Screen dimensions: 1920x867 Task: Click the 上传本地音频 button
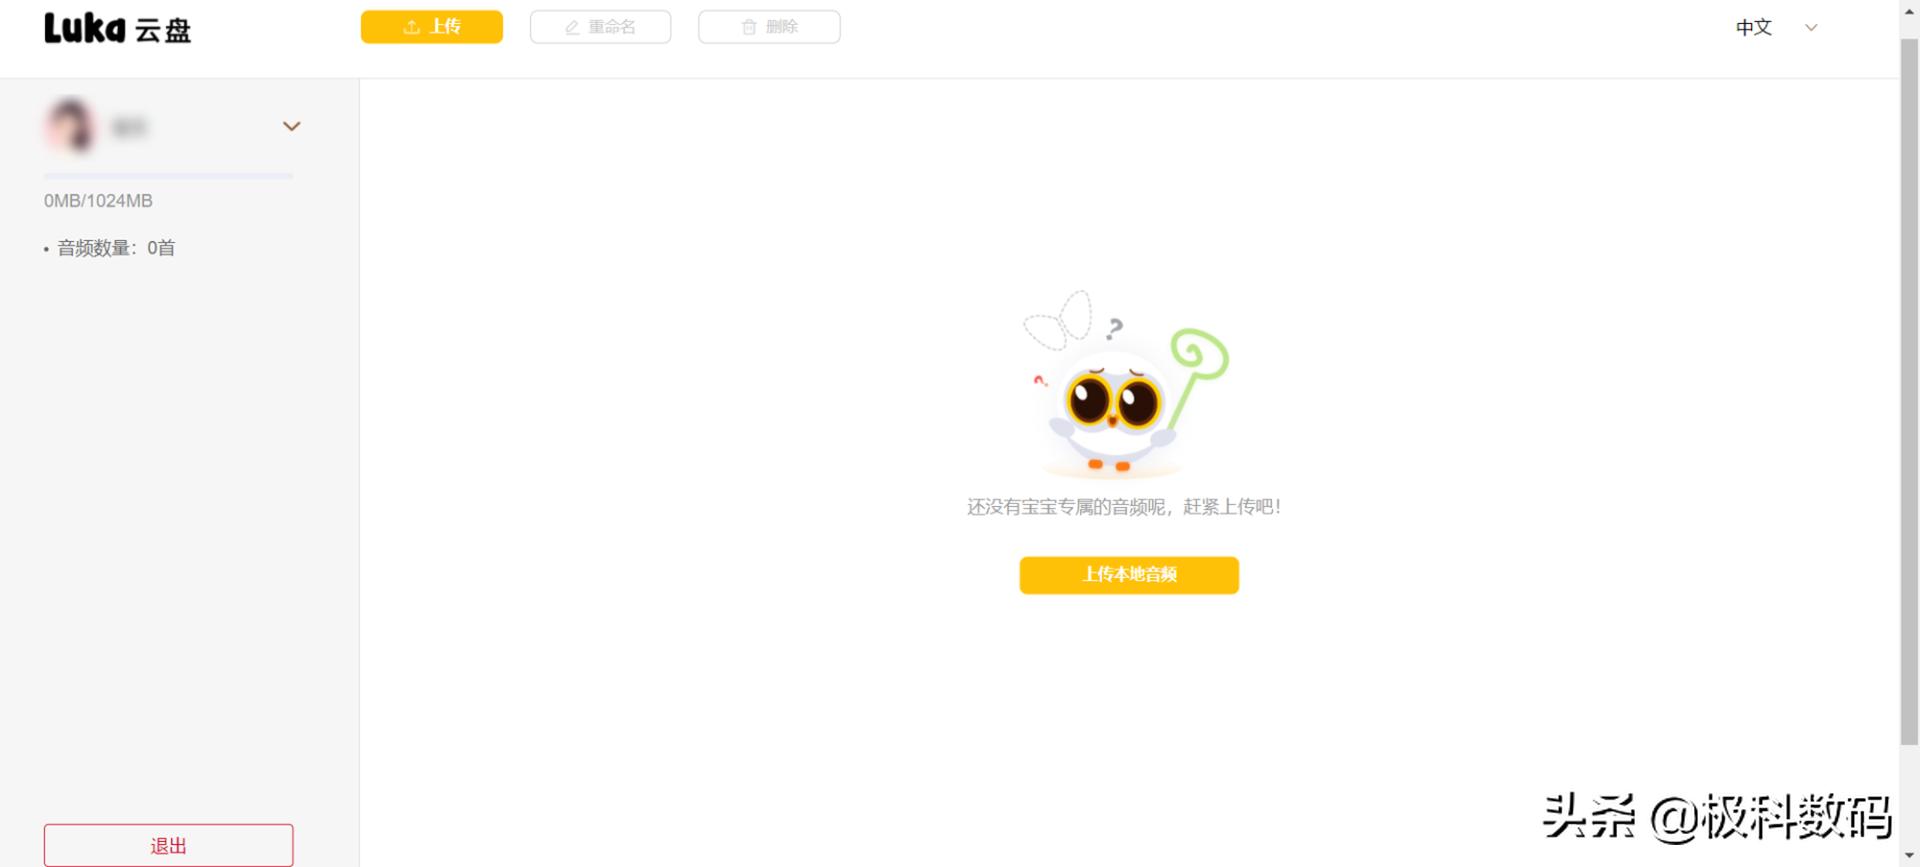tap(1129, 575)
